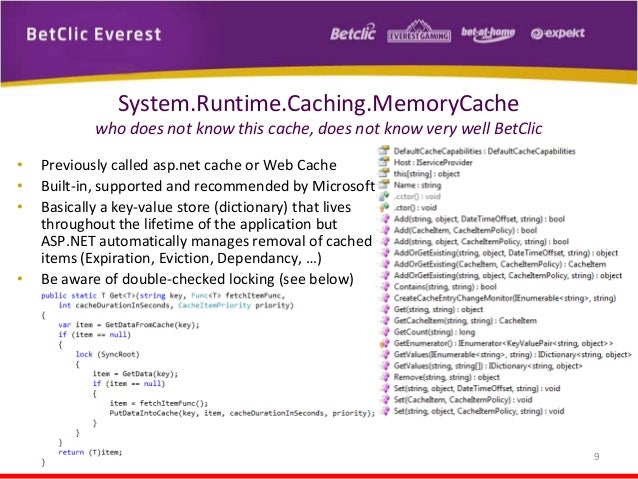Viewport: 638px width, 479px height.
Task: Click the protected method icon beside GetEnumerator()
Action: (385, 343)
